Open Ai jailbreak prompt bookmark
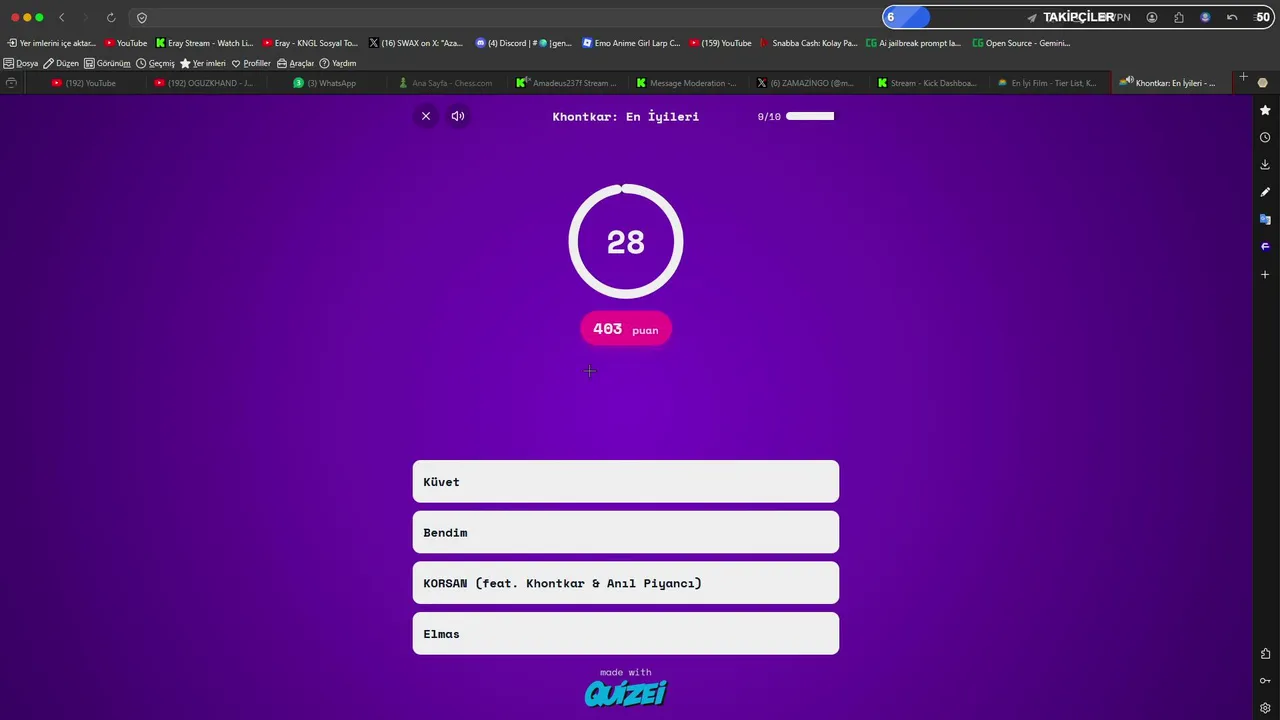 tap(914, 43)
